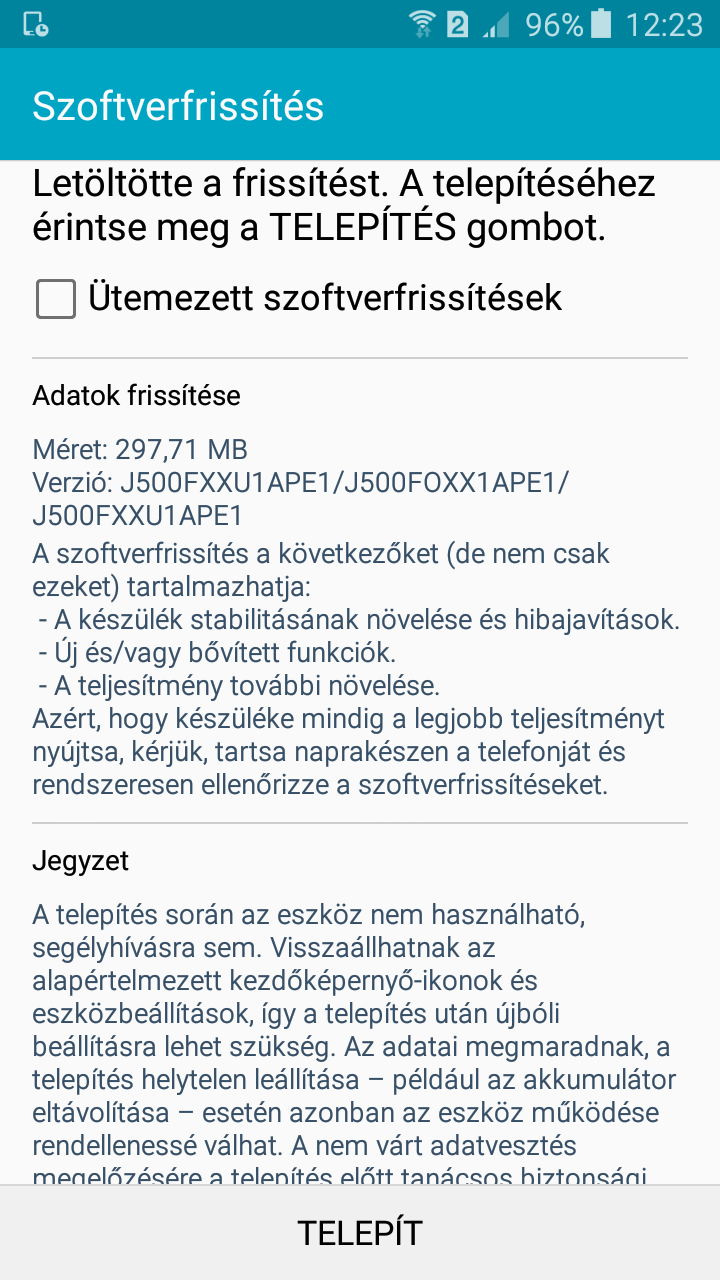
Task: Tap the TELEPÍT install button
Action: coord(360,1232)
